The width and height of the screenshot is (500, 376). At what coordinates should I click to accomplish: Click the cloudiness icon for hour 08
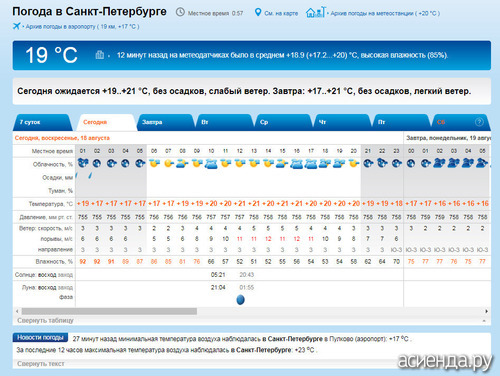pos(182,163)
